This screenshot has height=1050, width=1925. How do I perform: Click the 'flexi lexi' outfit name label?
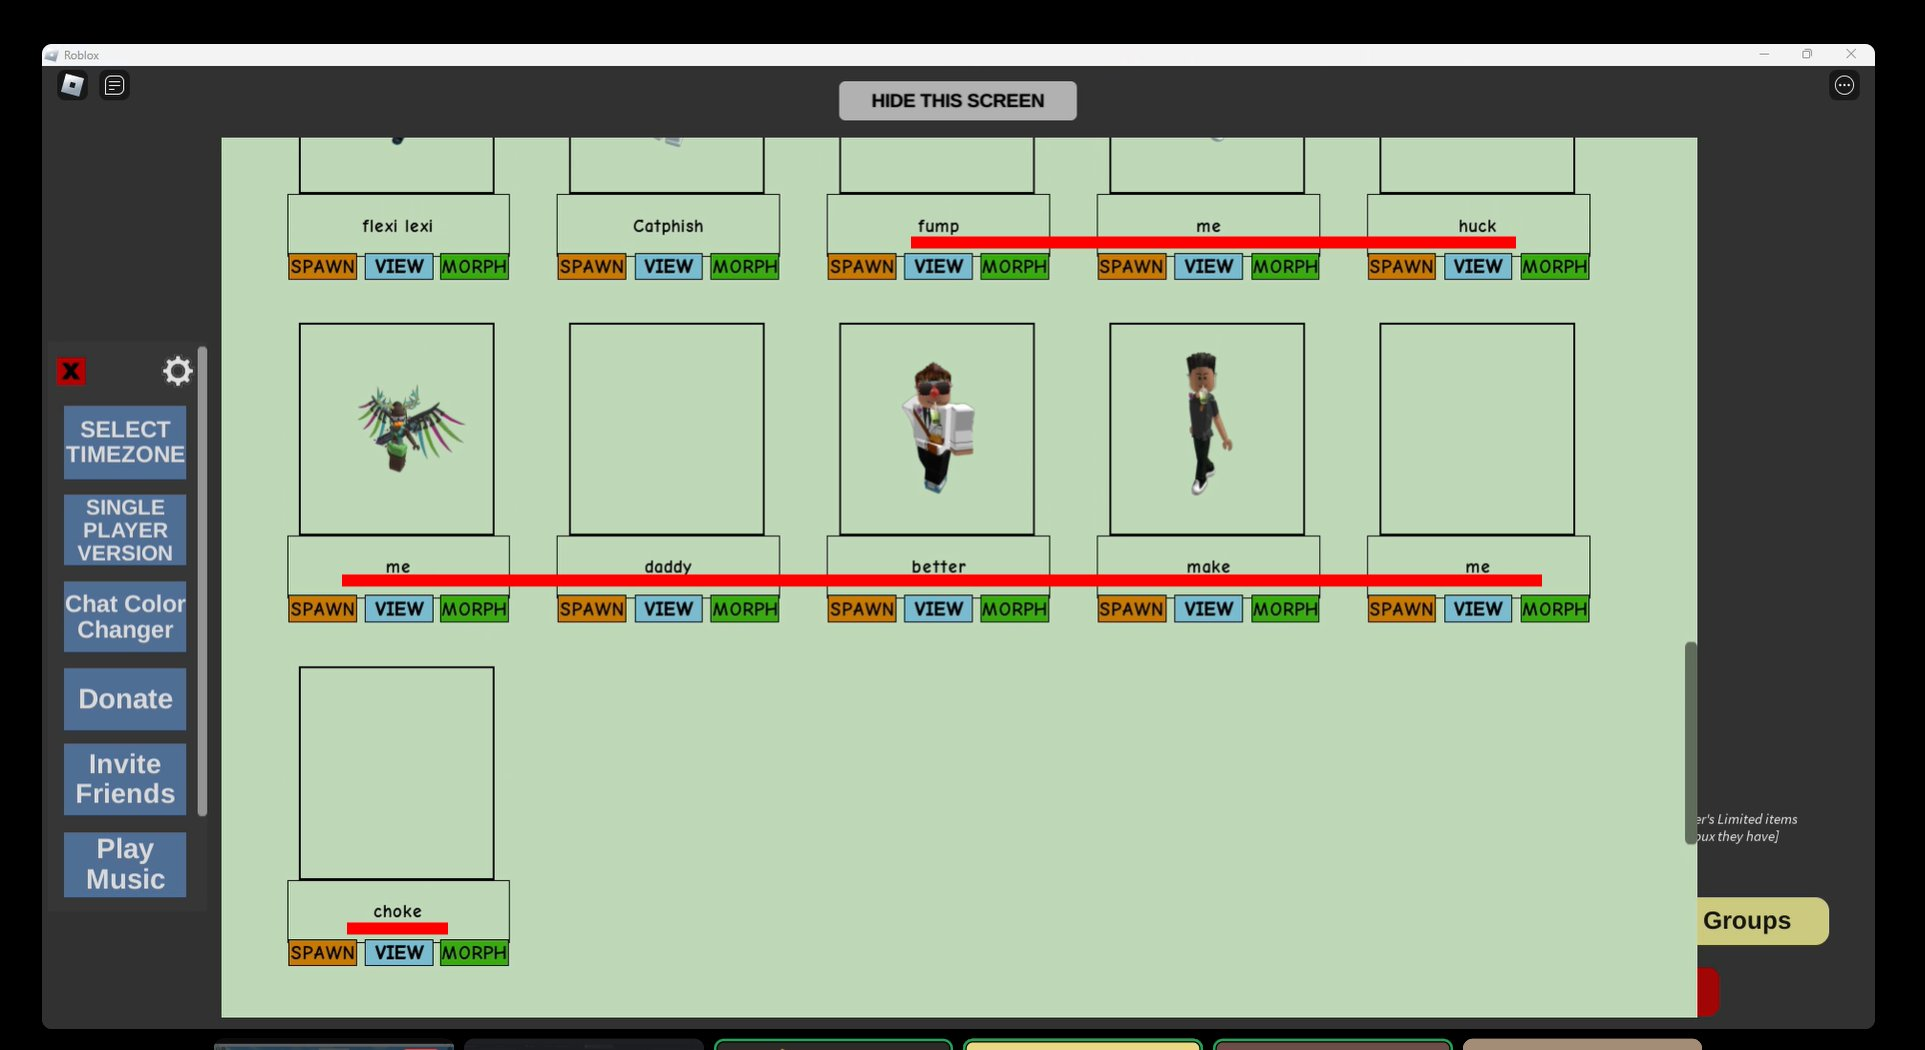coord(398,226)
